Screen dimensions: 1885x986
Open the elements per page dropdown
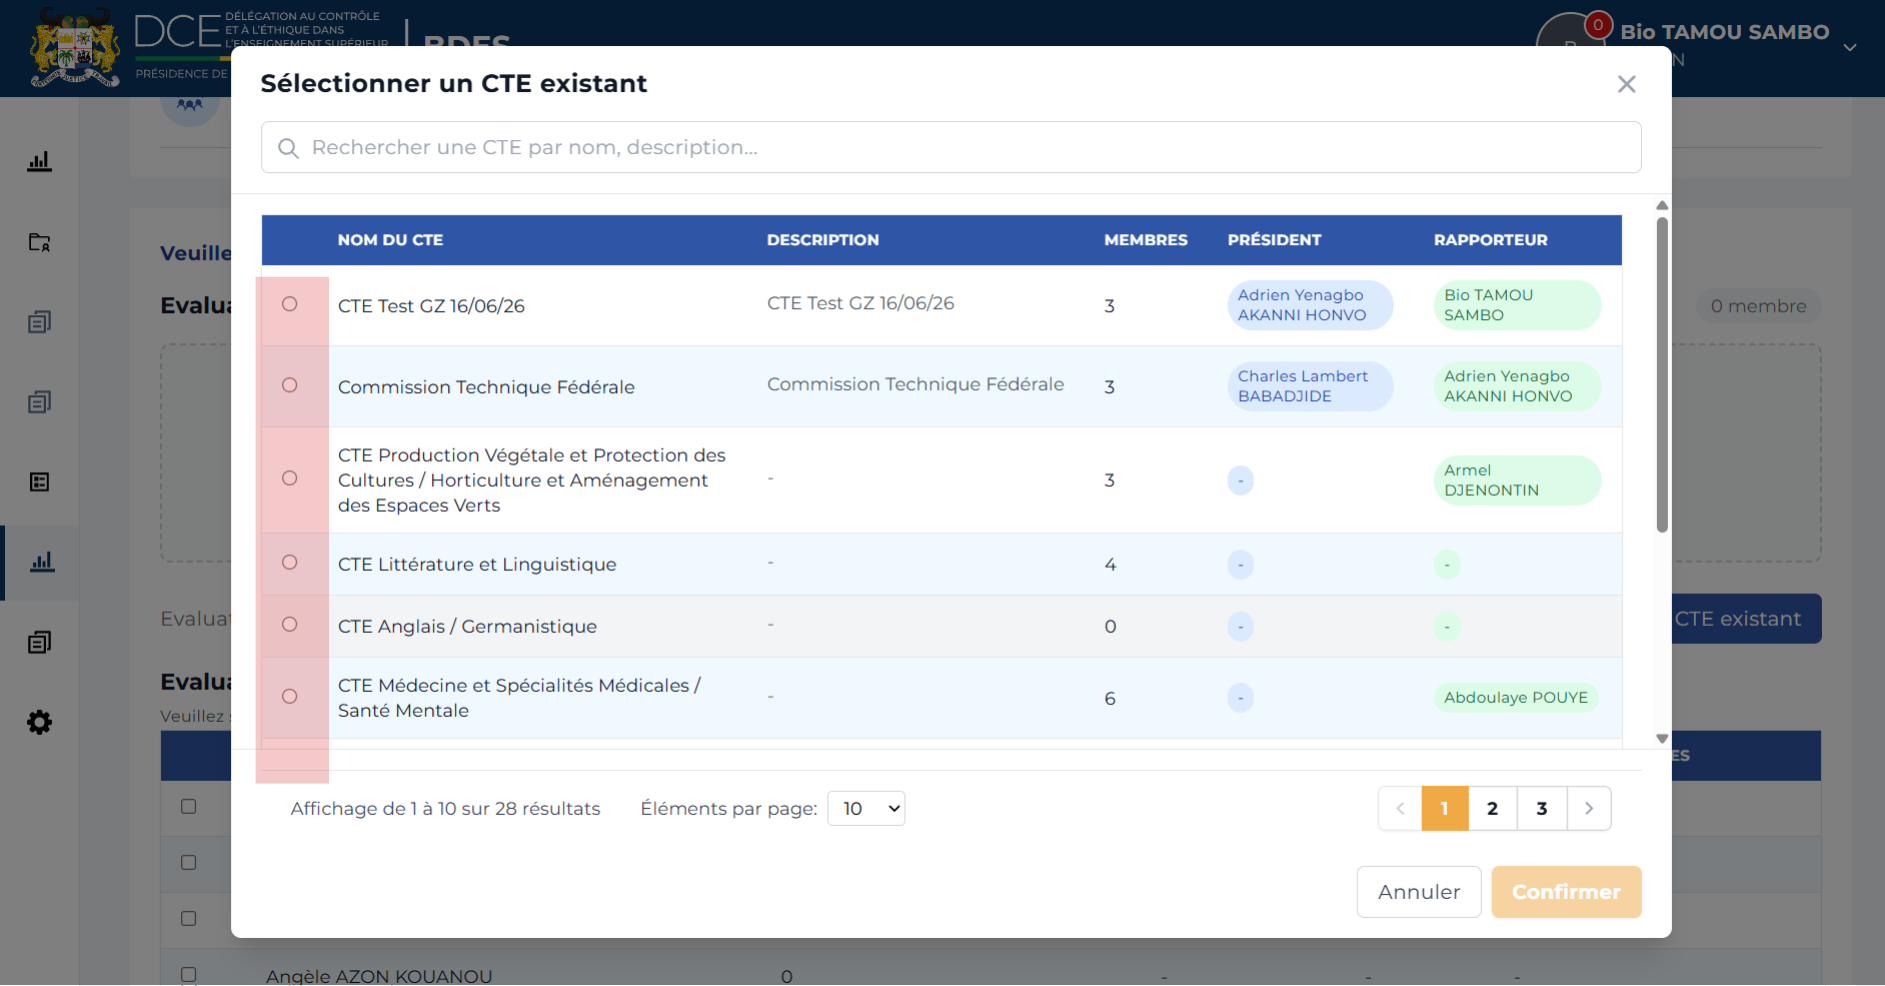(x=866, y=808)
